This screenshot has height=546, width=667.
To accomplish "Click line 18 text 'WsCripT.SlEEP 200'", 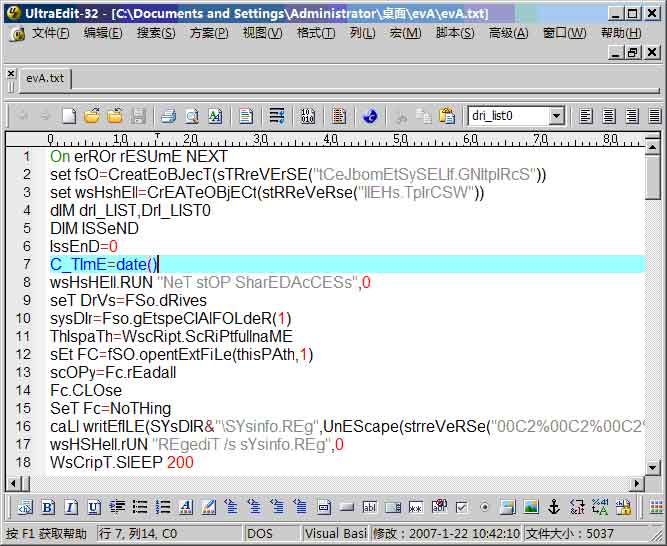I will [122, 462].
